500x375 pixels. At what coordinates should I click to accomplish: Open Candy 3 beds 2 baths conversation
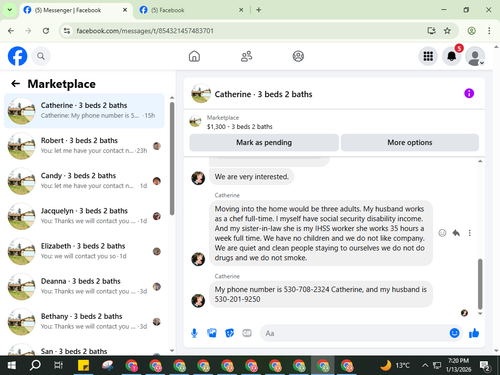pyautogui.click(x=84, y=181)
